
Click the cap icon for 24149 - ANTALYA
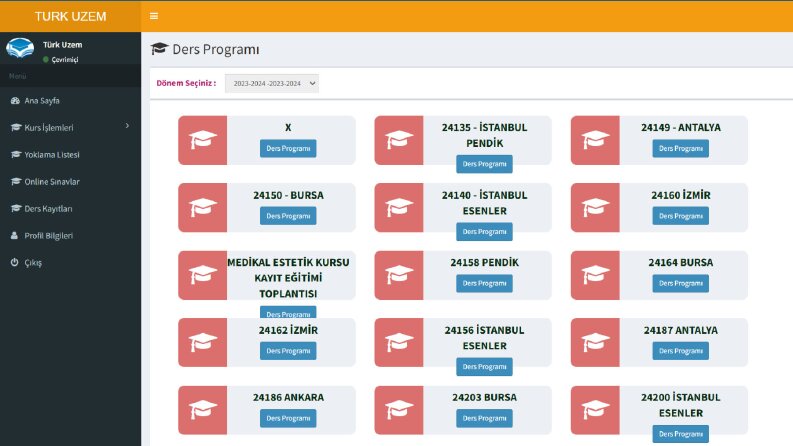pyautogui.click(x=595, y=140)
